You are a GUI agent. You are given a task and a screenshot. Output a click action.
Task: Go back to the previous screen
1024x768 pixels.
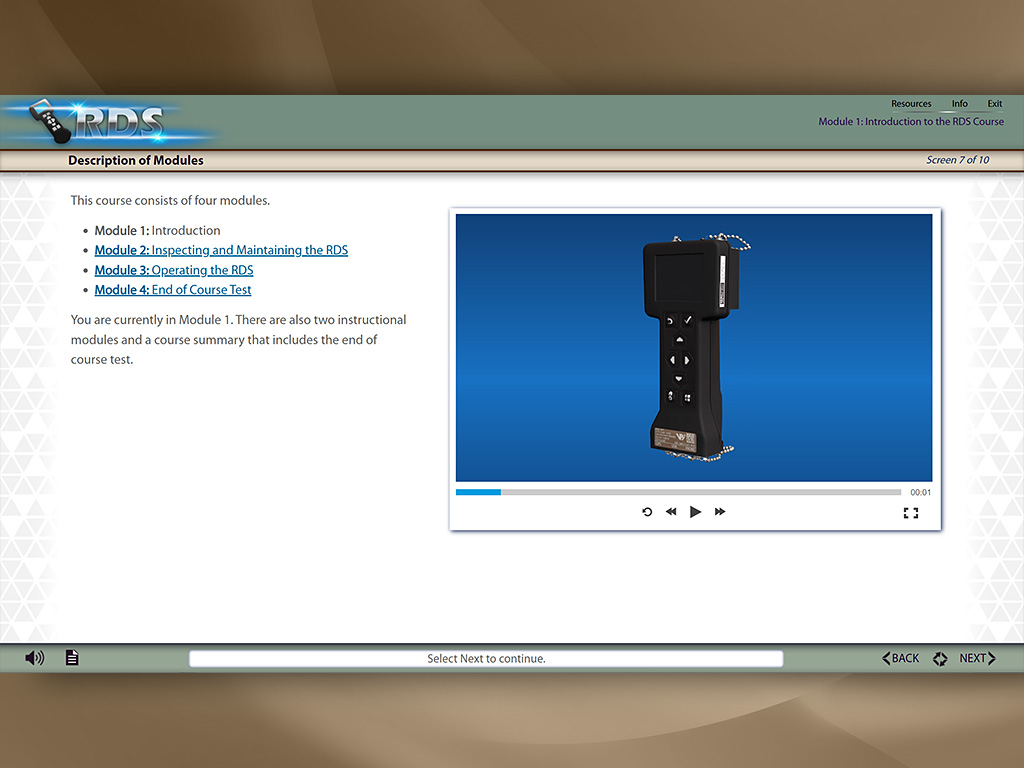(901, 658)
